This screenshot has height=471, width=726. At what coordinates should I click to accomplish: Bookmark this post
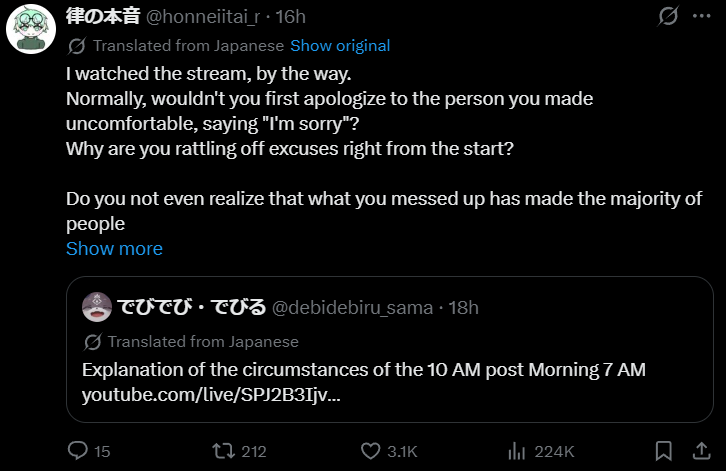click(x=662, y=451)
